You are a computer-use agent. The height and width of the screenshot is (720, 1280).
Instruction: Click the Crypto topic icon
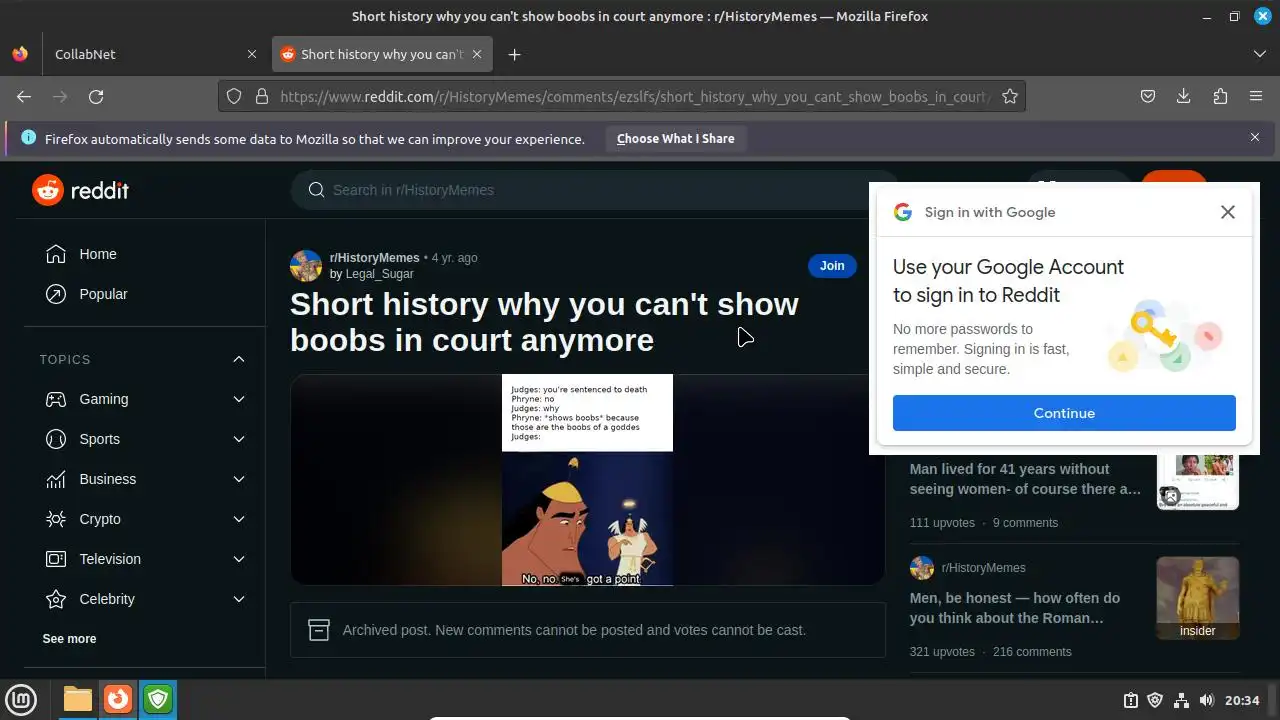(56, 519)
